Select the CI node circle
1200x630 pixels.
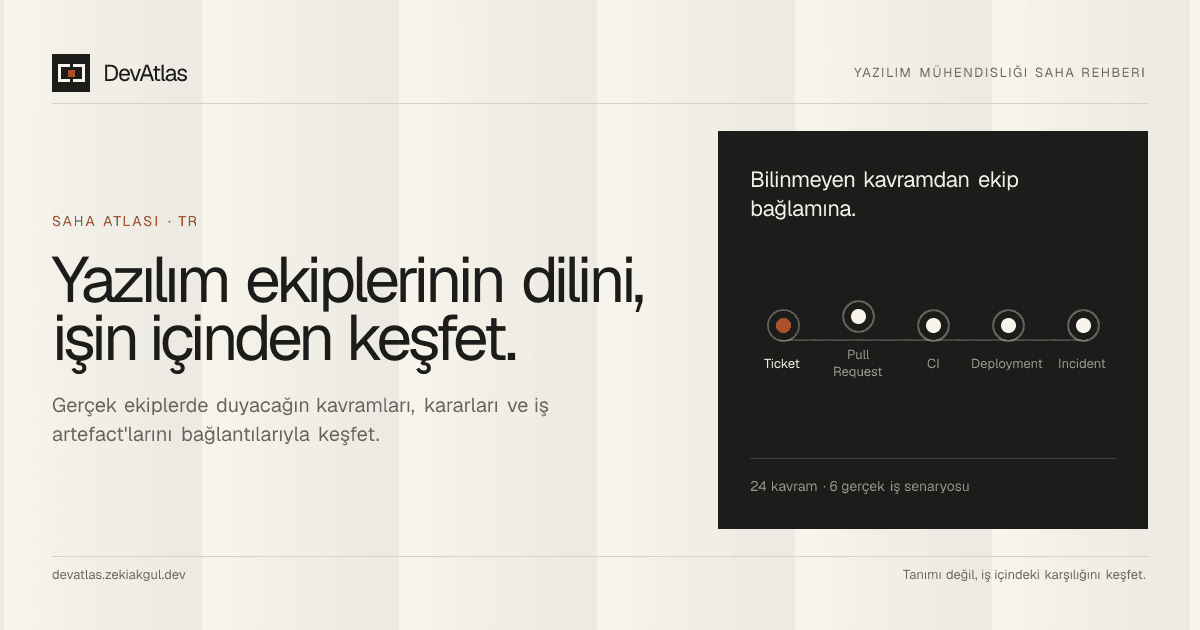933,325
